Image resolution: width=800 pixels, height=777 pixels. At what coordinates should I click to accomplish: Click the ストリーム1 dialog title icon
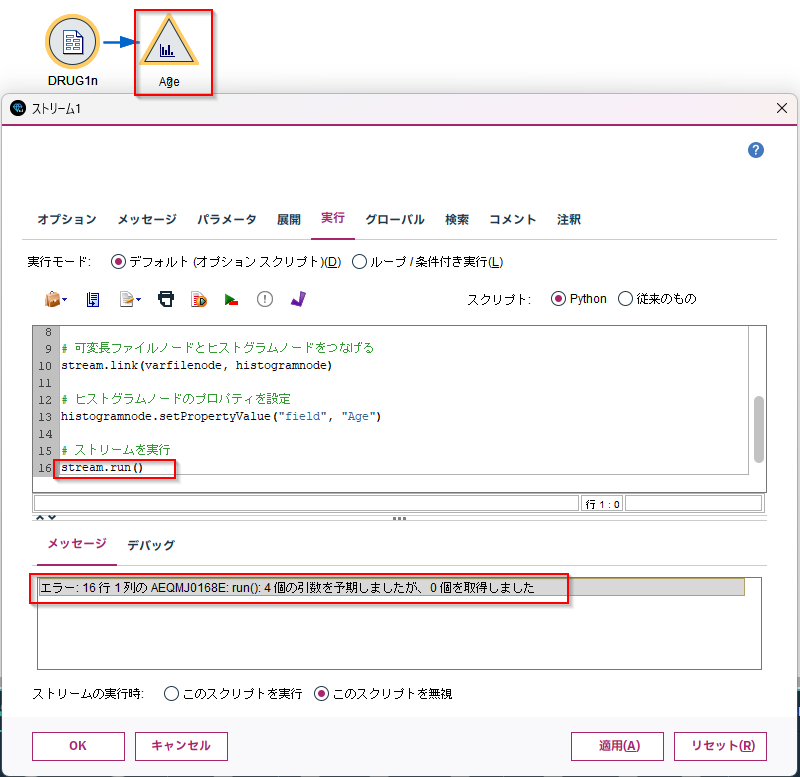pyautogui.click(x=18, y=108)
